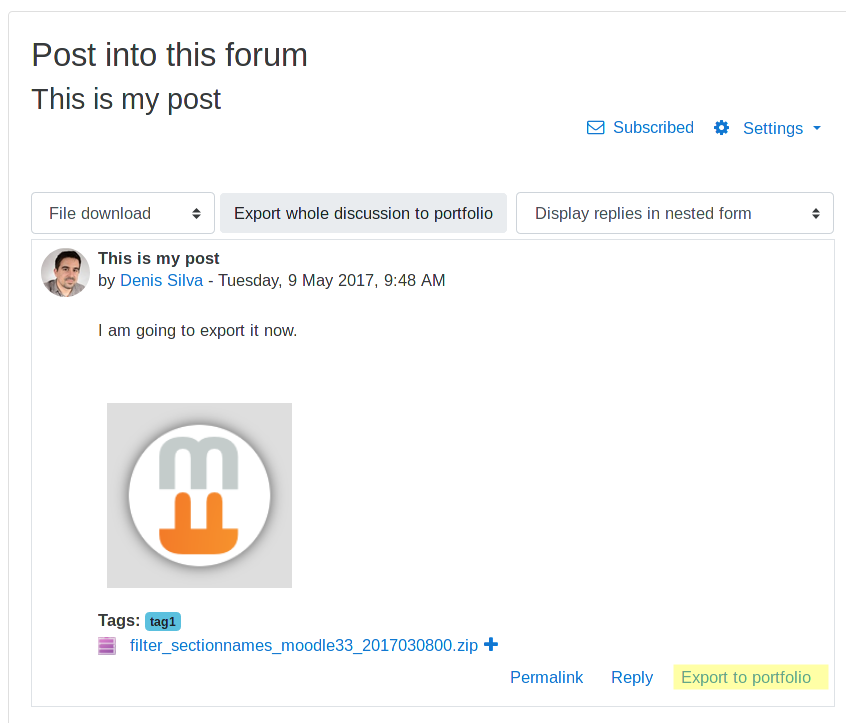Toggle the Subscribed link
Image resolution: width=846 pixels, height=723 pixels.
click(653, 128)
